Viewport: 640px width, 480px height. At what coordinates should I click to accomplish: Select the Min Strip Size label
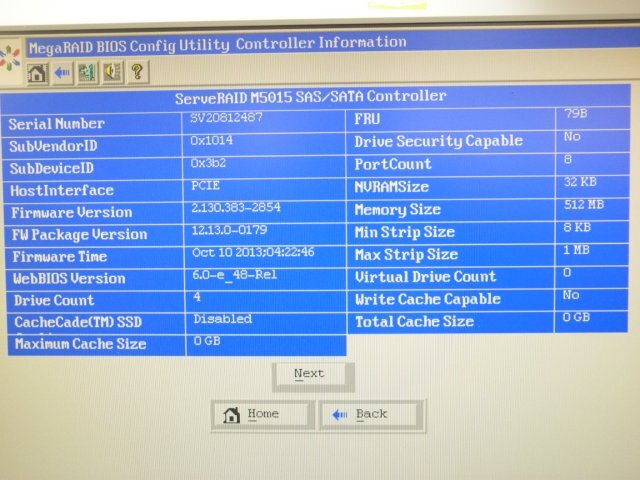(405, 232)
